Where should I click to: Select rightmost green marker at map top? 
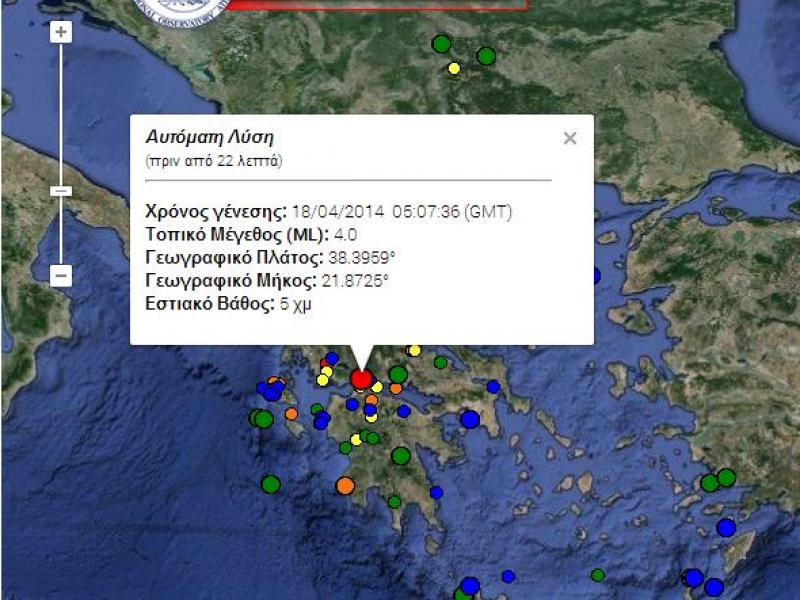[x=486, y=56]
